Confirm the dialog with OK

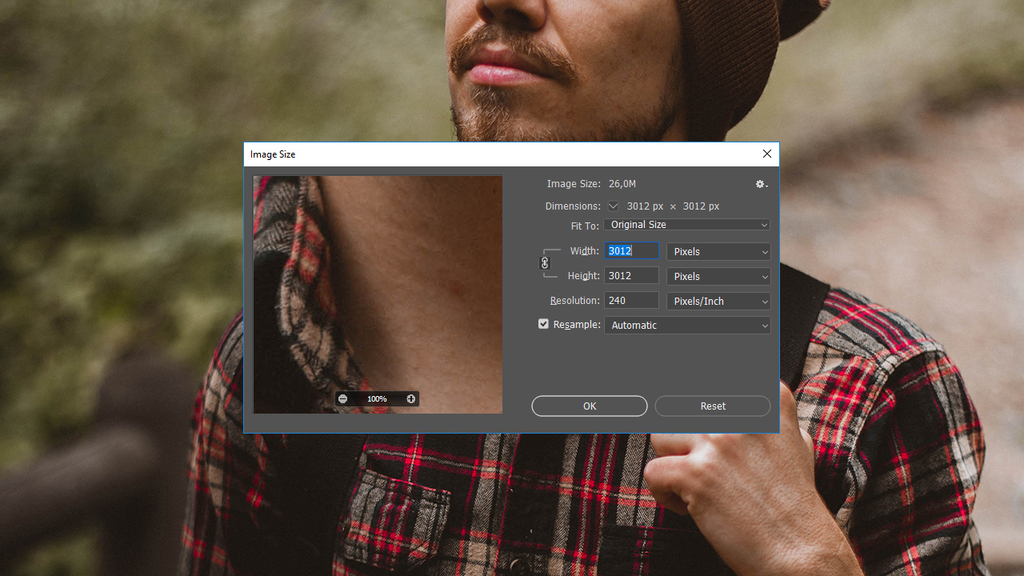tap(589, 406)
